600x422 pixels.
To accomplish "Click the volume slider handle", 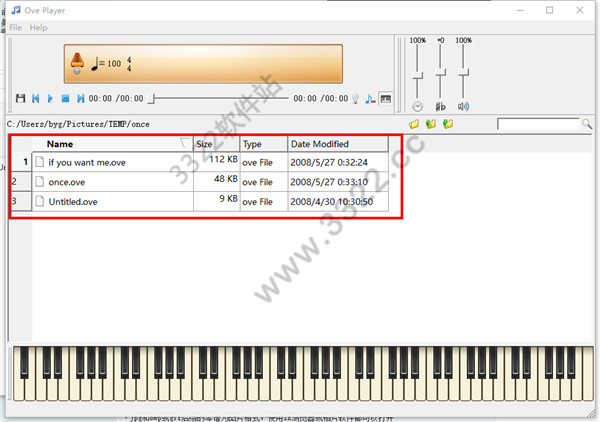I will click(x=463, y=72).
